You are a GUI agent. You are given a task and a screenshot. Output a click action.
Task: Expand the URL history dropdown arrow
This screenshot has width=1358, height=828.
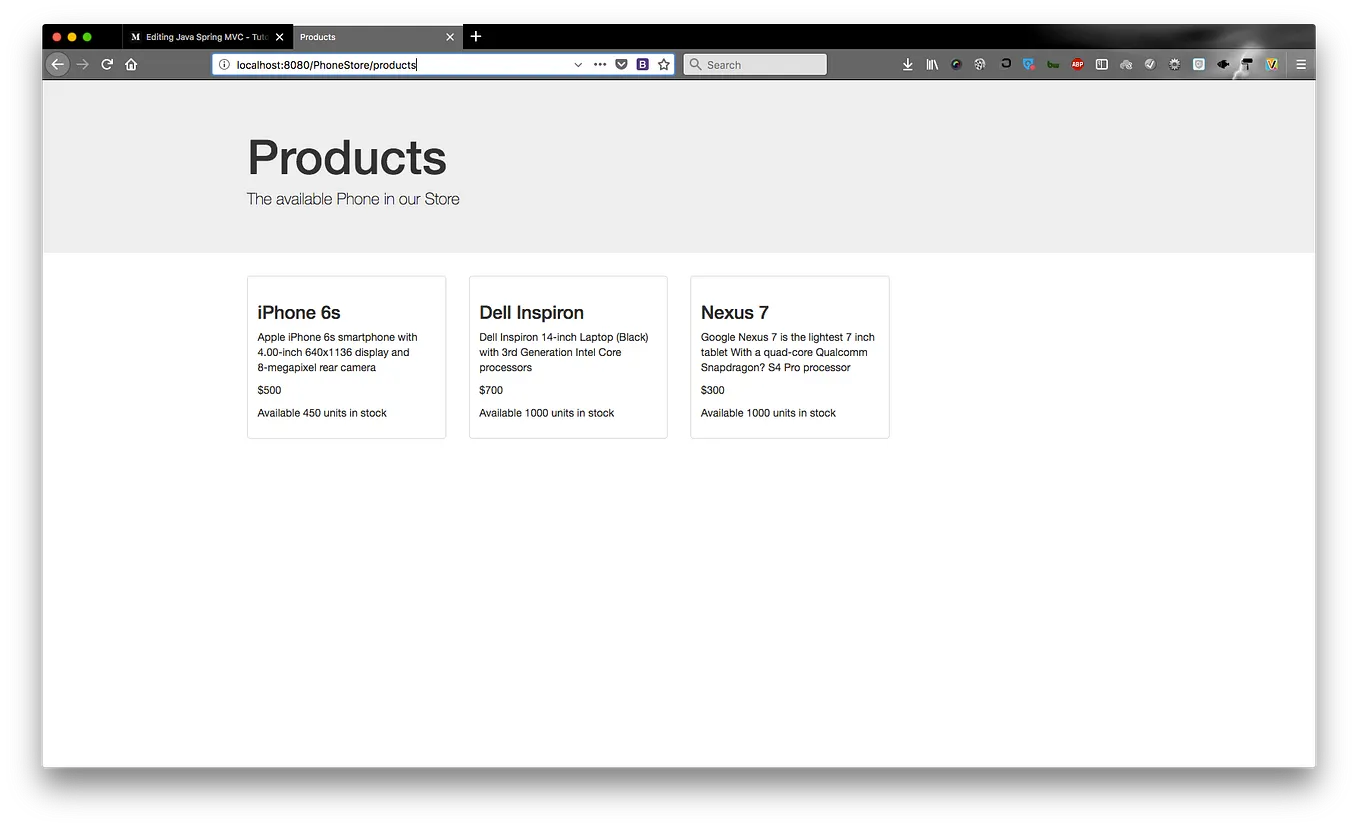[578, 64]
